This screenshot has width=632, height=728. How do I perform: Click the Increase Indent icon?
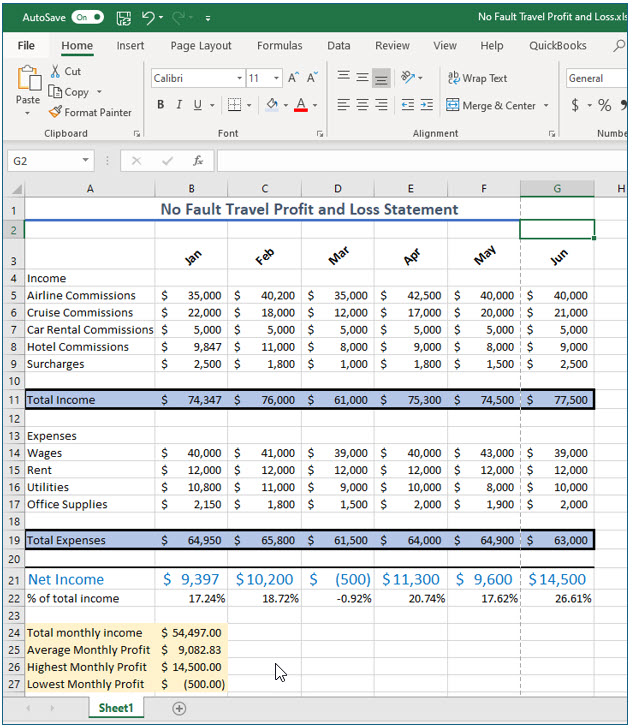(426, 105)
